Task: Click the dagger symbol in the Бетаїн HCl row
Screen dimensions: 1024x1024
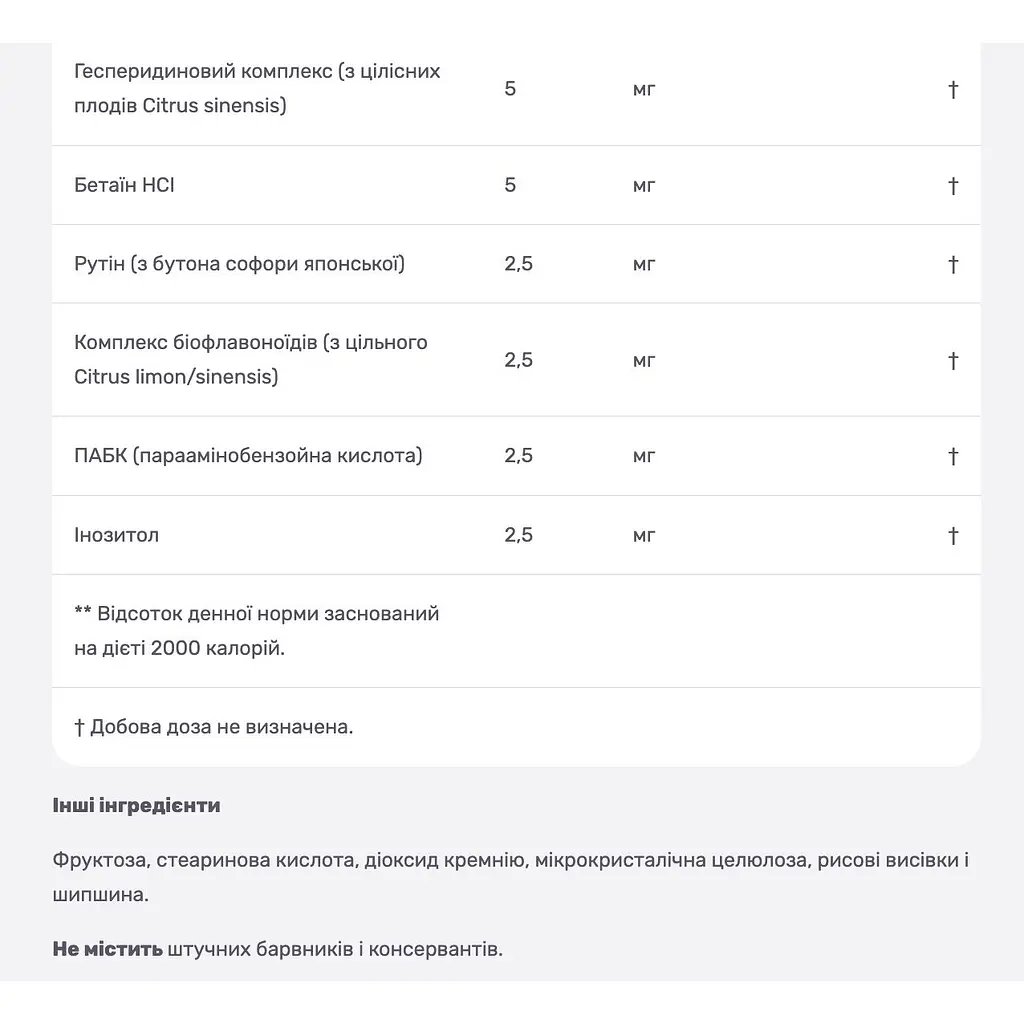Action: click(x=953, y=186)
